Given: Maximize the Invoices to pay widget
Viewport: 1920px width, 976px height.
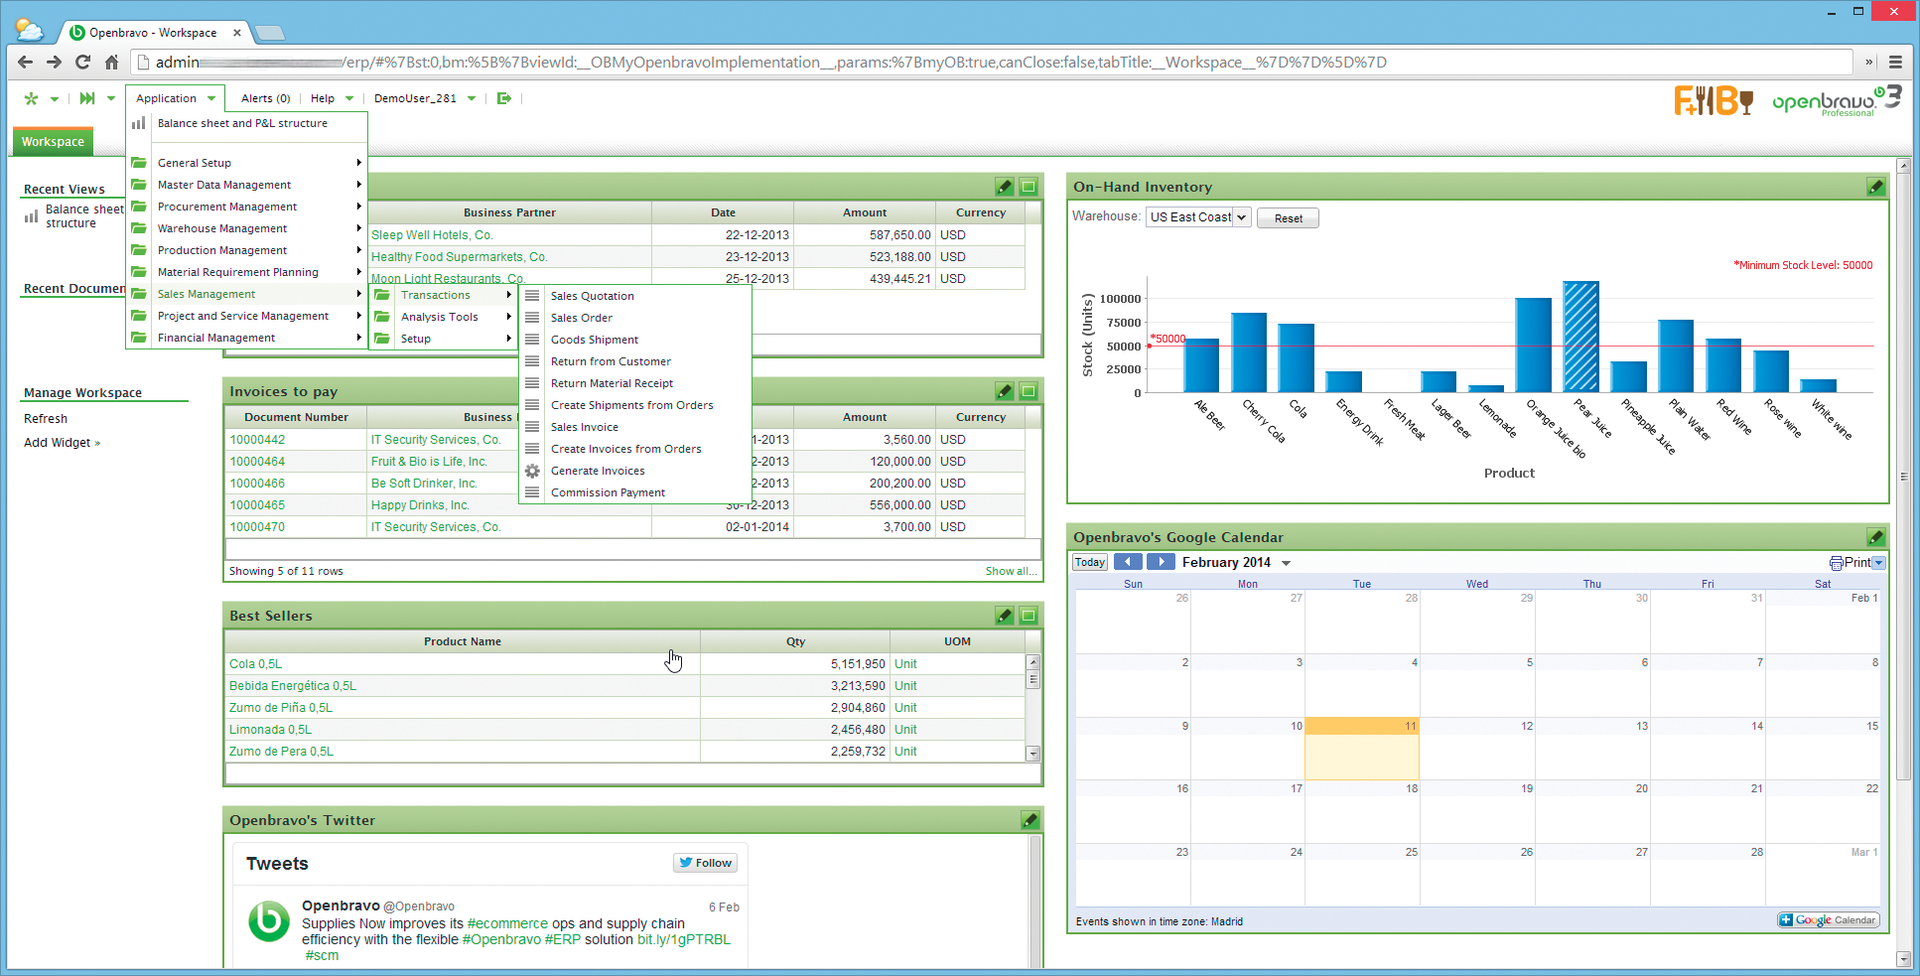Looking at the screenshot, I should tap(1028, 391).
